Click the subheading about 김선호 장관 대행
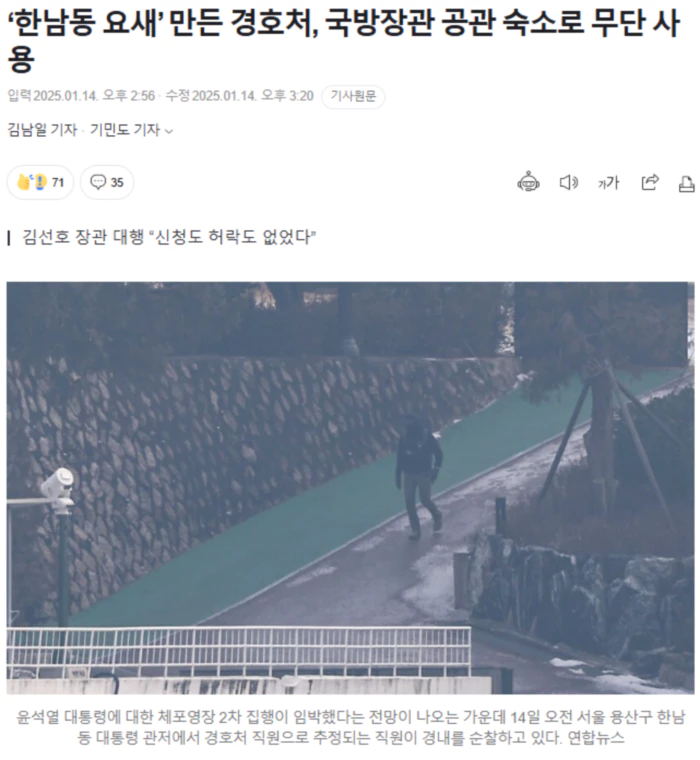 [169, 237]
